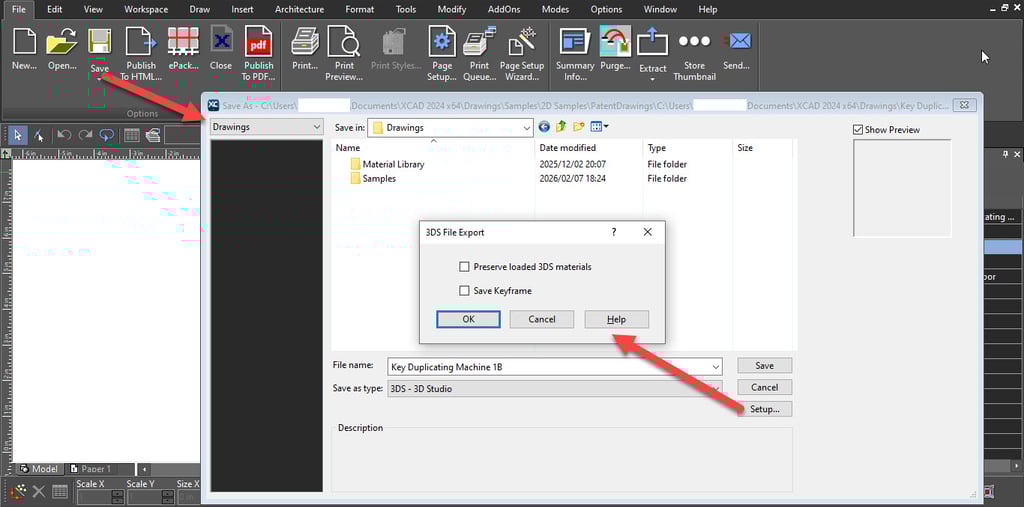
Task: Click the New file ribbon icon
Action: point(24,42)
